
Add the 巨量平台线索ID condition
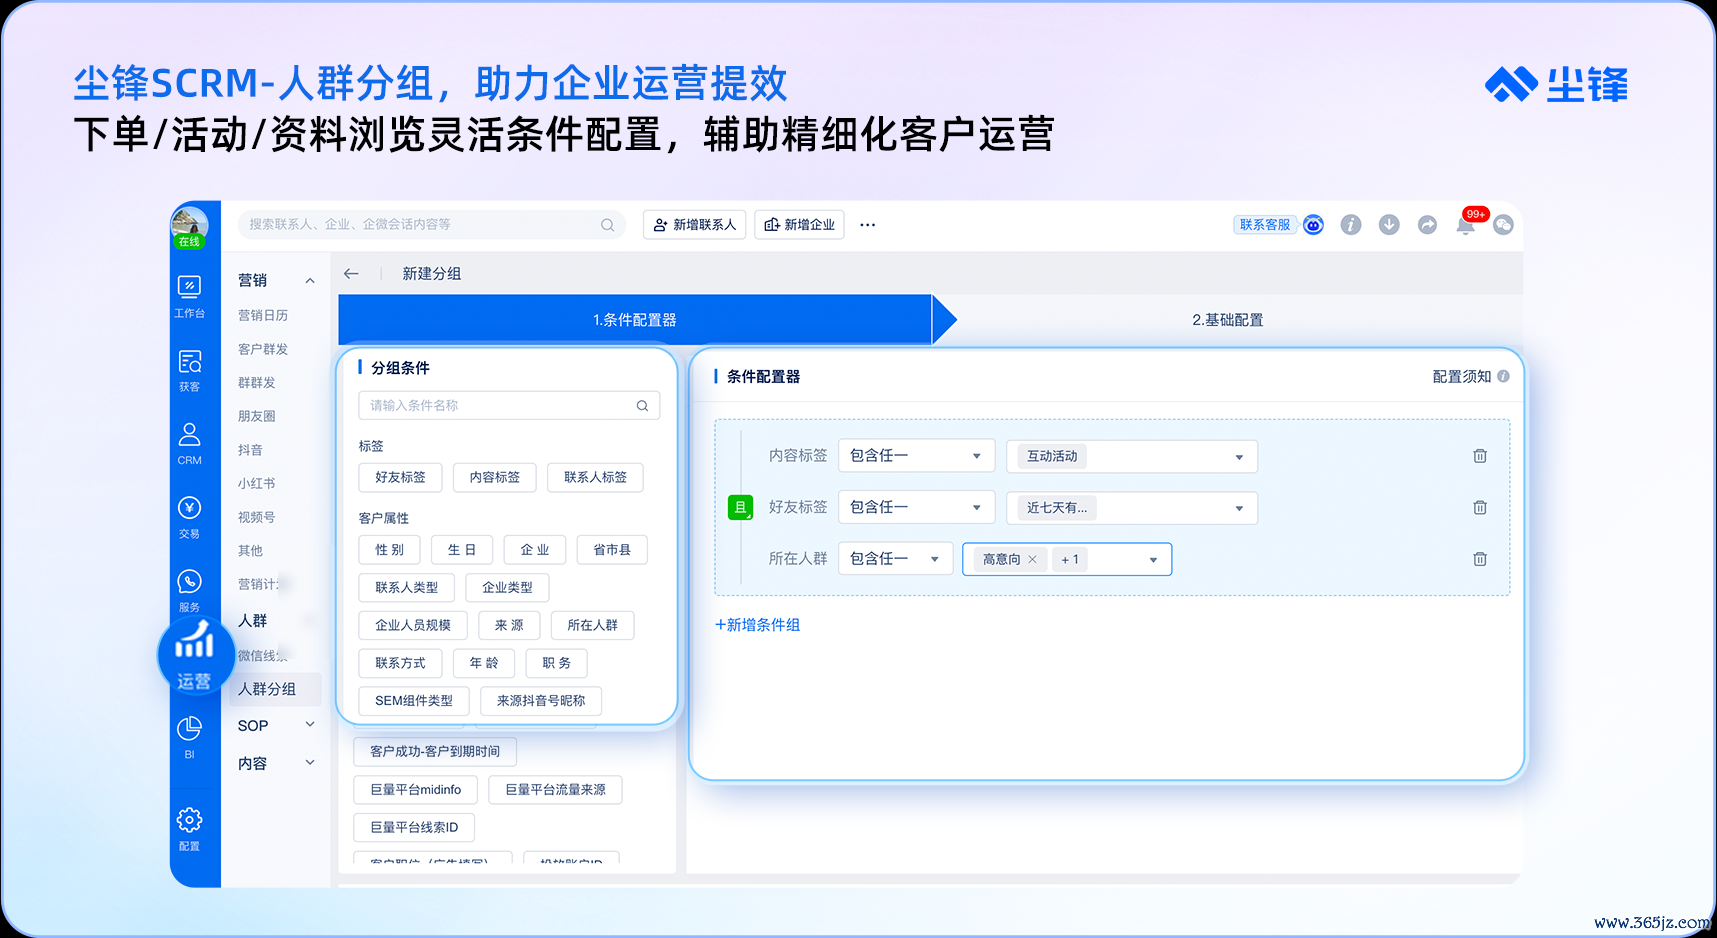[414, 827]
